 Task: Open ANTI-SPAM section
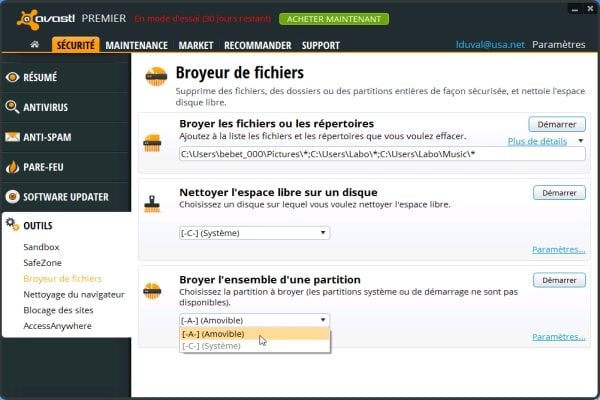tap(65, 137)
